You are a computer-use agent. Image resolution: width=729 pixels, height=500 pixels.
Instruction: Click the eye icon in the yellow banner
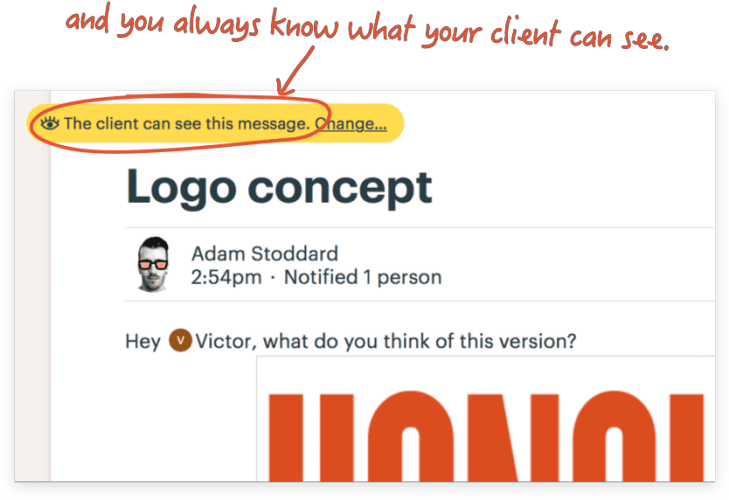pos(50,124)
